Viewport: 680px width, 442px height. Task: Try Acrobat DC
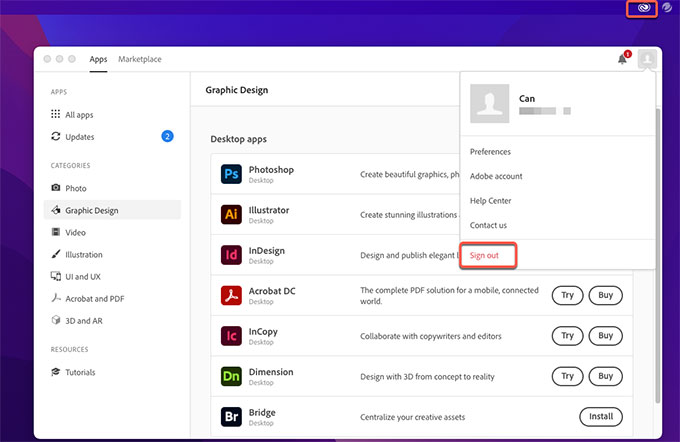pos(567,295)
